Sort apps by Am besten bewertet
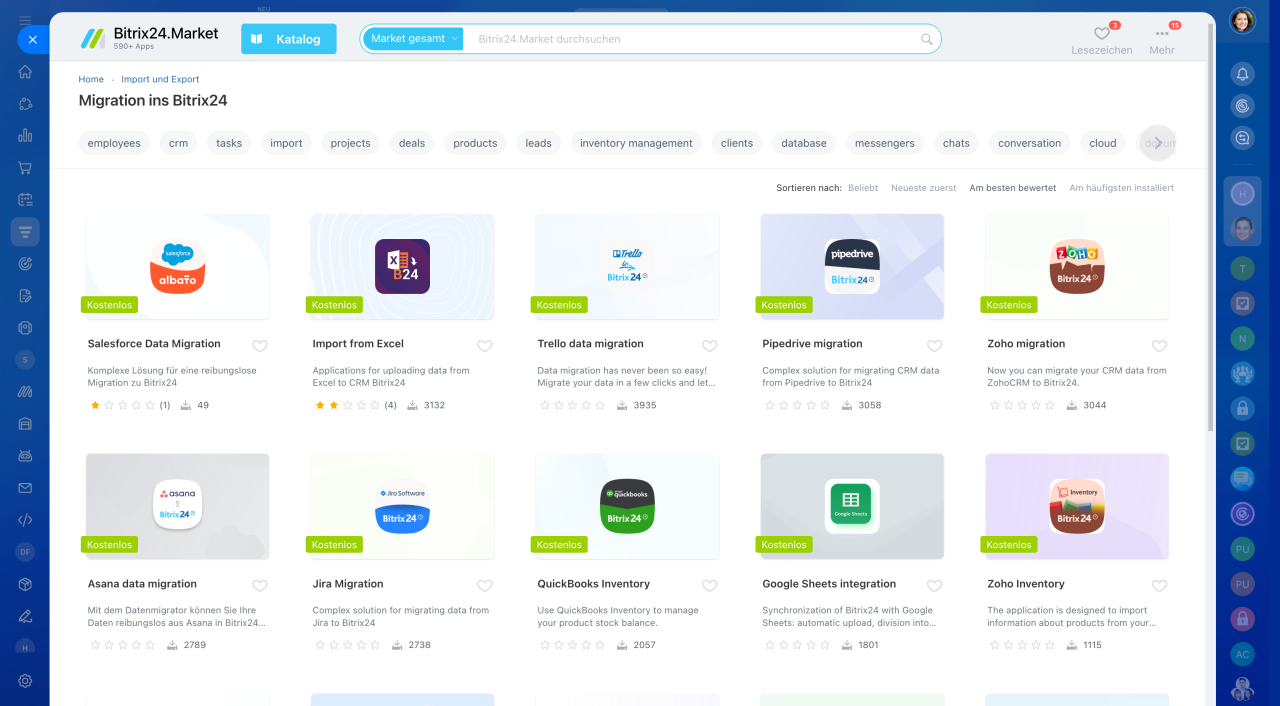This screenshot has height=706, width=1280. pyautogui.click(x=1013, y=188)
